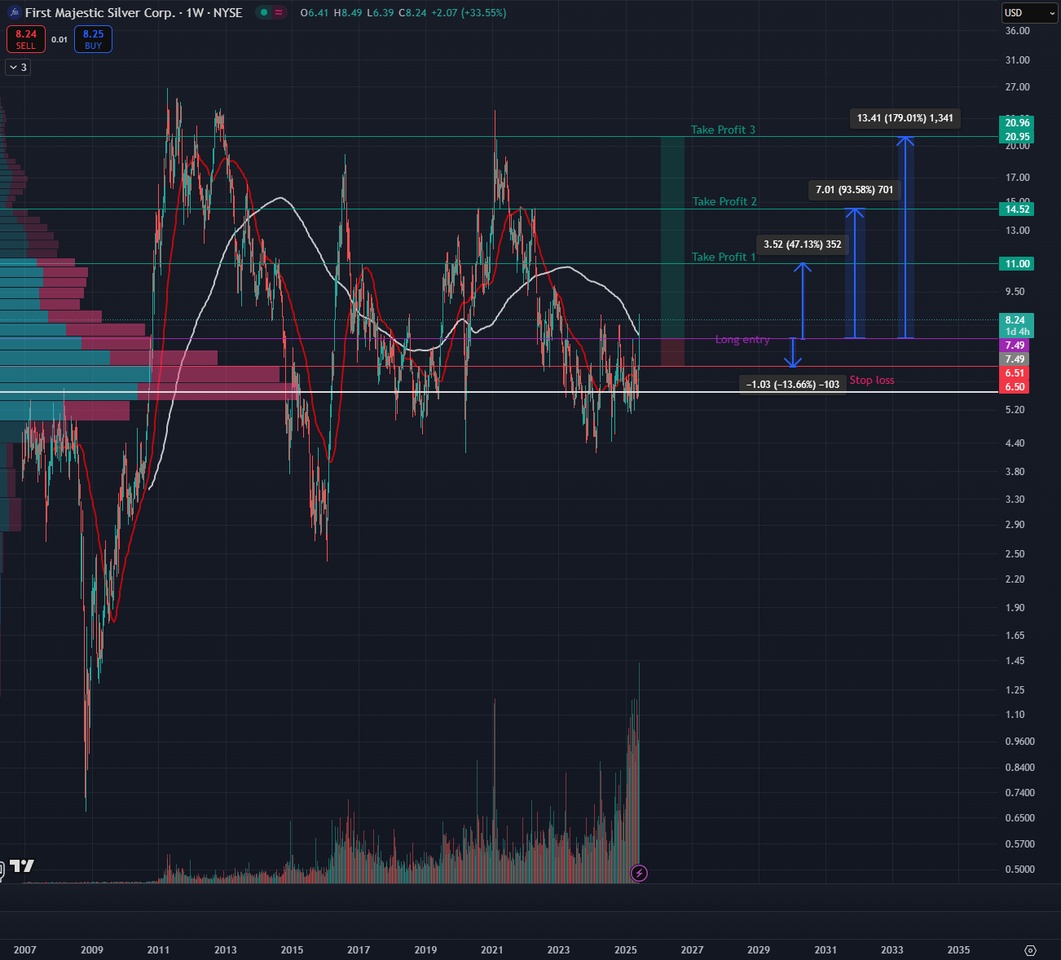Click the open value O6.41
Screen dimensions: 1061x960
click(x=314, y=13)
